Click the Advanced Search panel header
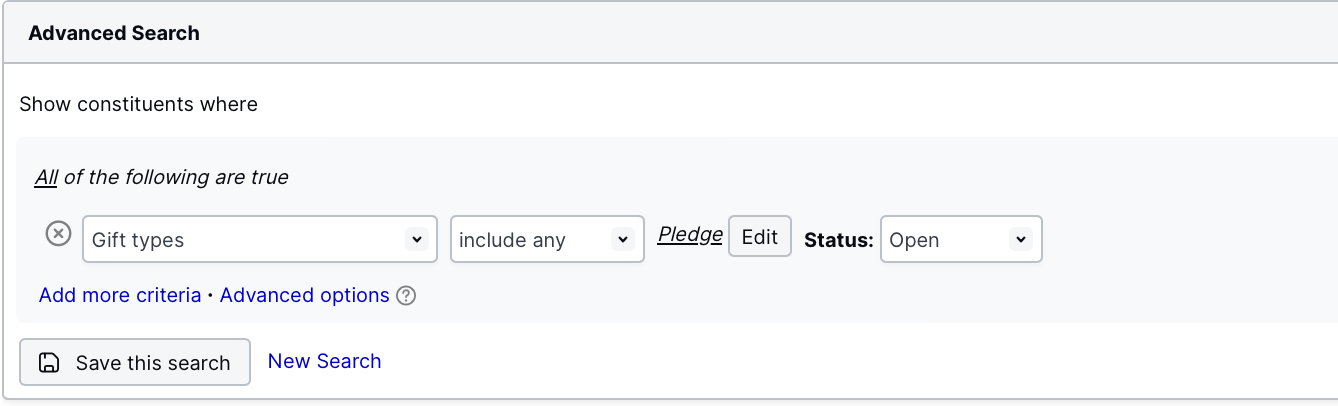This screenshot has height=406, width=1338. pyautogui.click(x=669, y=33)
